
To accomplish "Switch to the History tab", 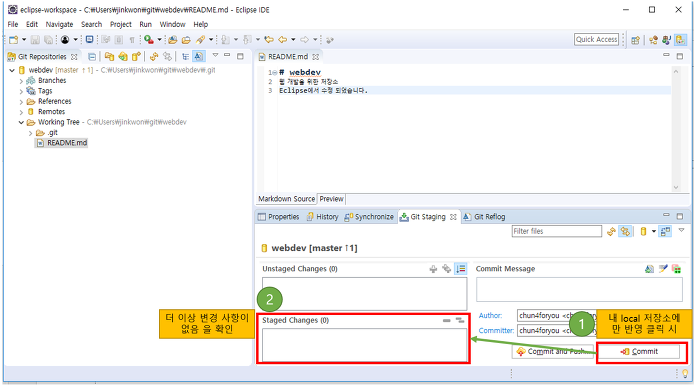I will (x=323, y=217).
